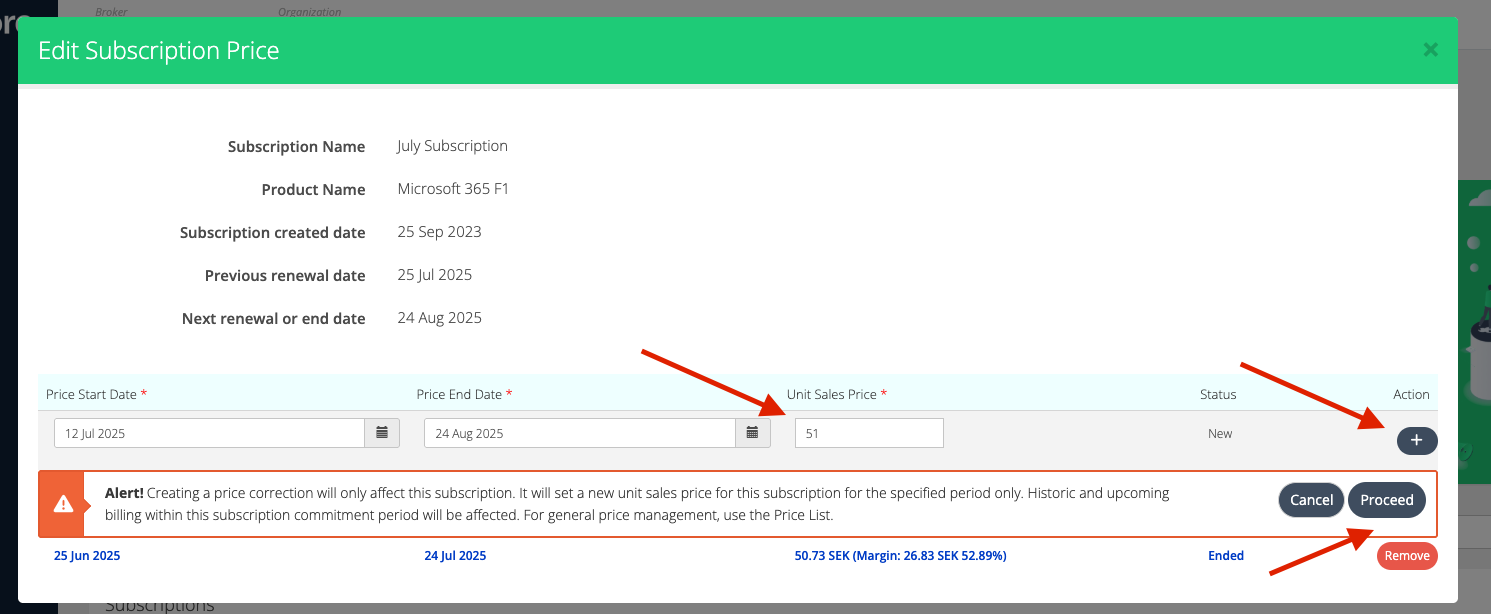Image resolution: width=1491 pixels, height=614 pixels.
Task: Click the Unit Sales Price column header
Action: (x=831, y=395)
